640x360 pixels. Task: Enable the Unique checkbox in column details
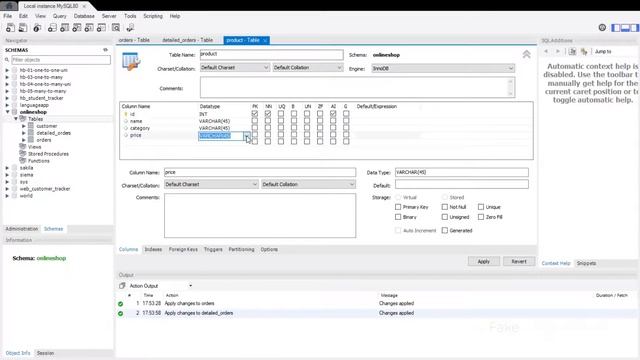tap(481, 207)
